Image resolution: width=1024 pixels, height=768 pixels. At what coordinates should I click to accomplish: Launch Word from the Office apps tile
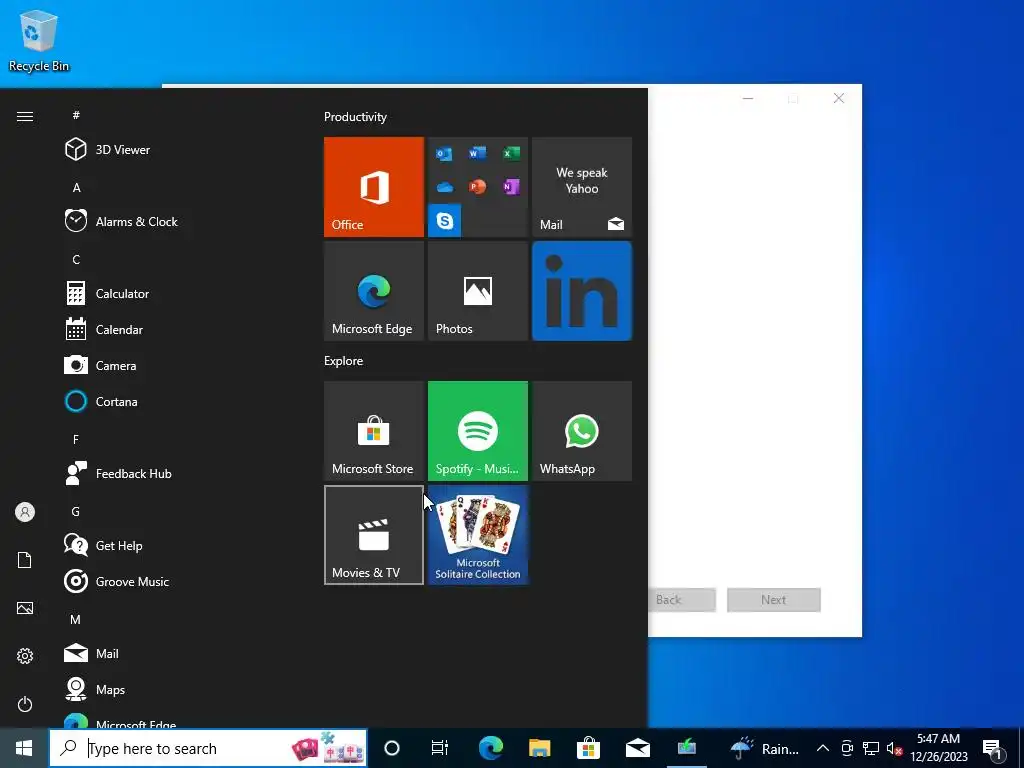pos(477,153)
